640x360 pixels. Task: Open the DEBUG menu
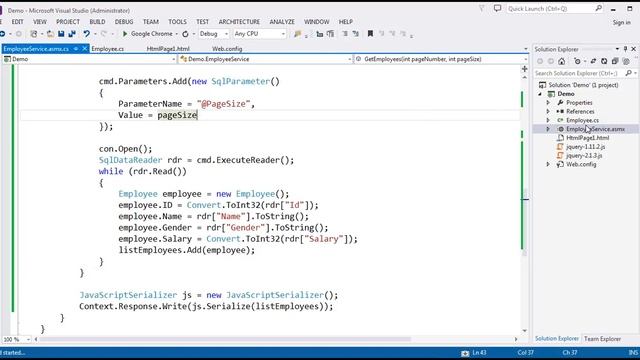click(124, 22)
